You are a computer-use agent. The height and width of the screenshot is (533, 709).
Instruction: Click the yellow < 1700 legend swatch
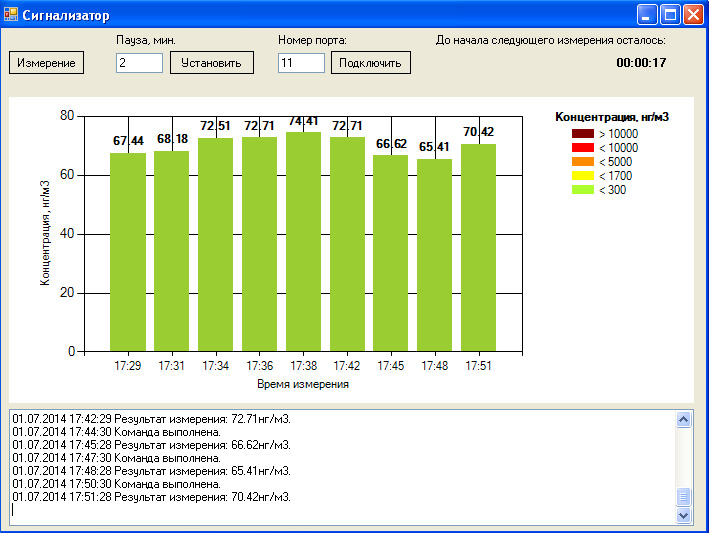pos(583,176)
